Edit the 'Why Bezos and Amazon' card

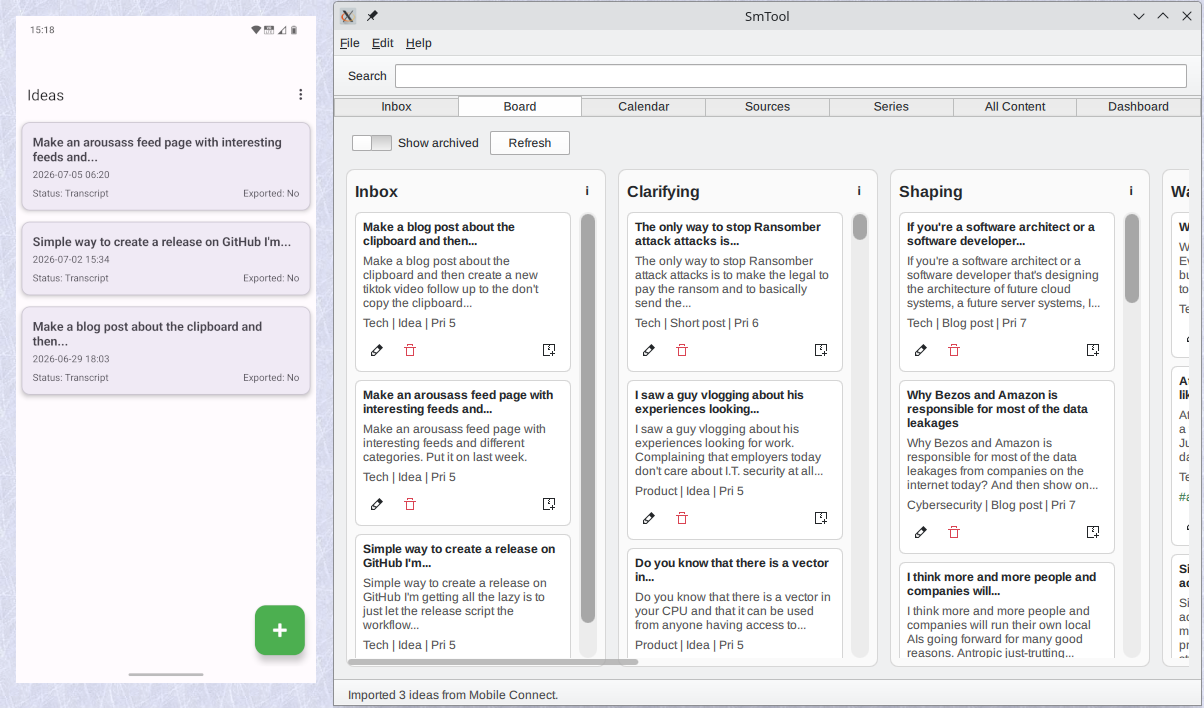(920, 532)
